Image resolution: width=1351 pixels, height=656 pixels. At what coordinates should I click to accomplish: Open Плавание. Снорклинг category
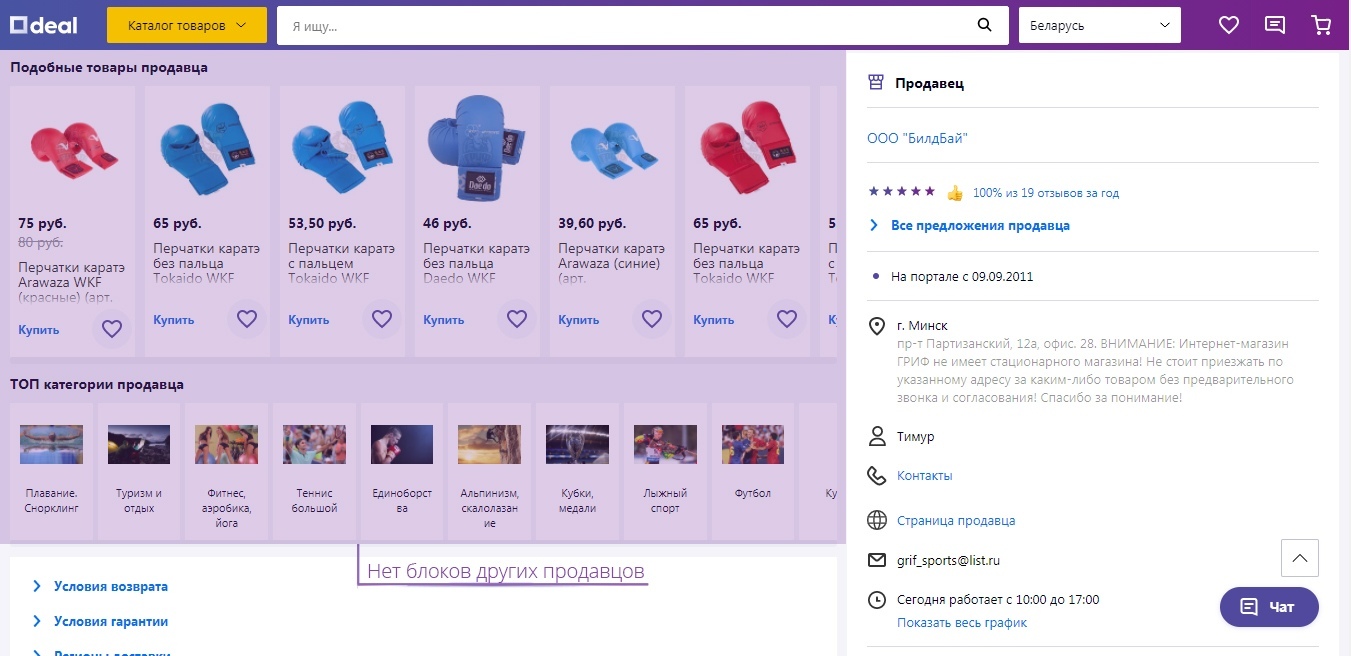(51, 471)
